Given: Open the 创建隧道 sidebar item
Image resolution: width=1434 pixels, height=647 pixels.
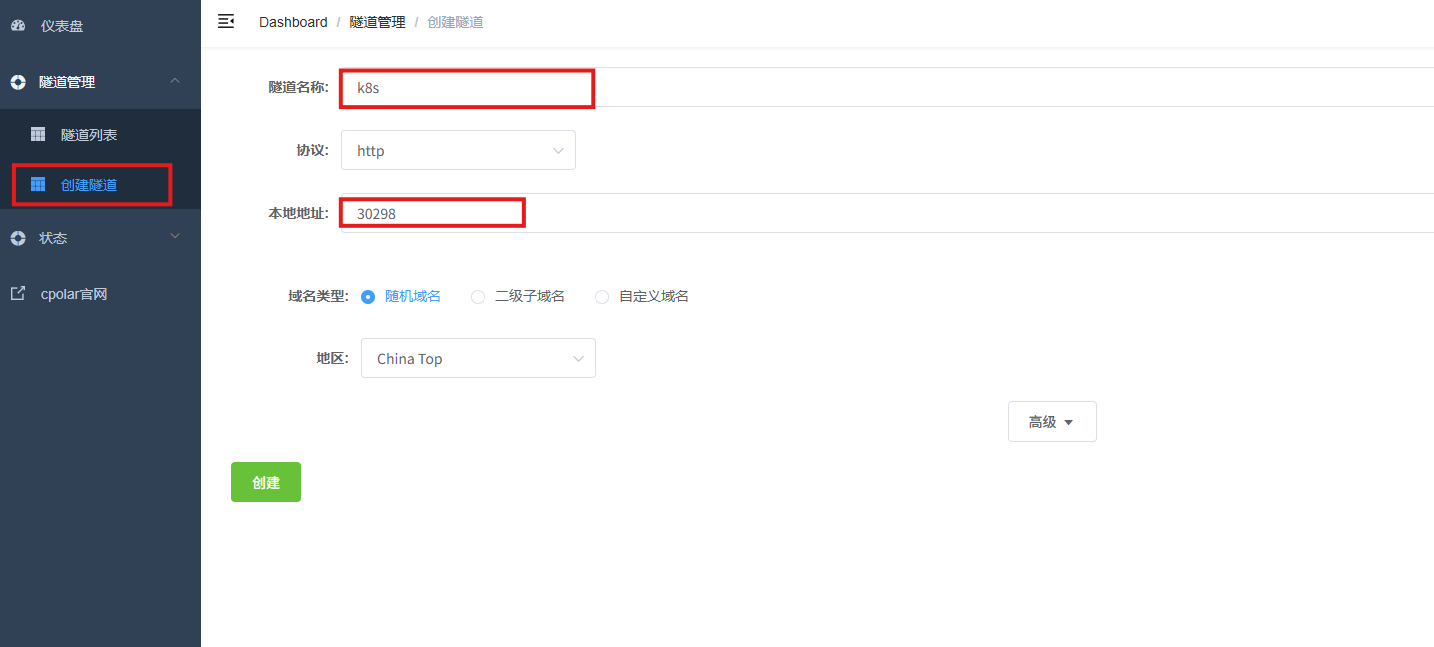Looking at the screenshot, I should click(x=100, y=184).
